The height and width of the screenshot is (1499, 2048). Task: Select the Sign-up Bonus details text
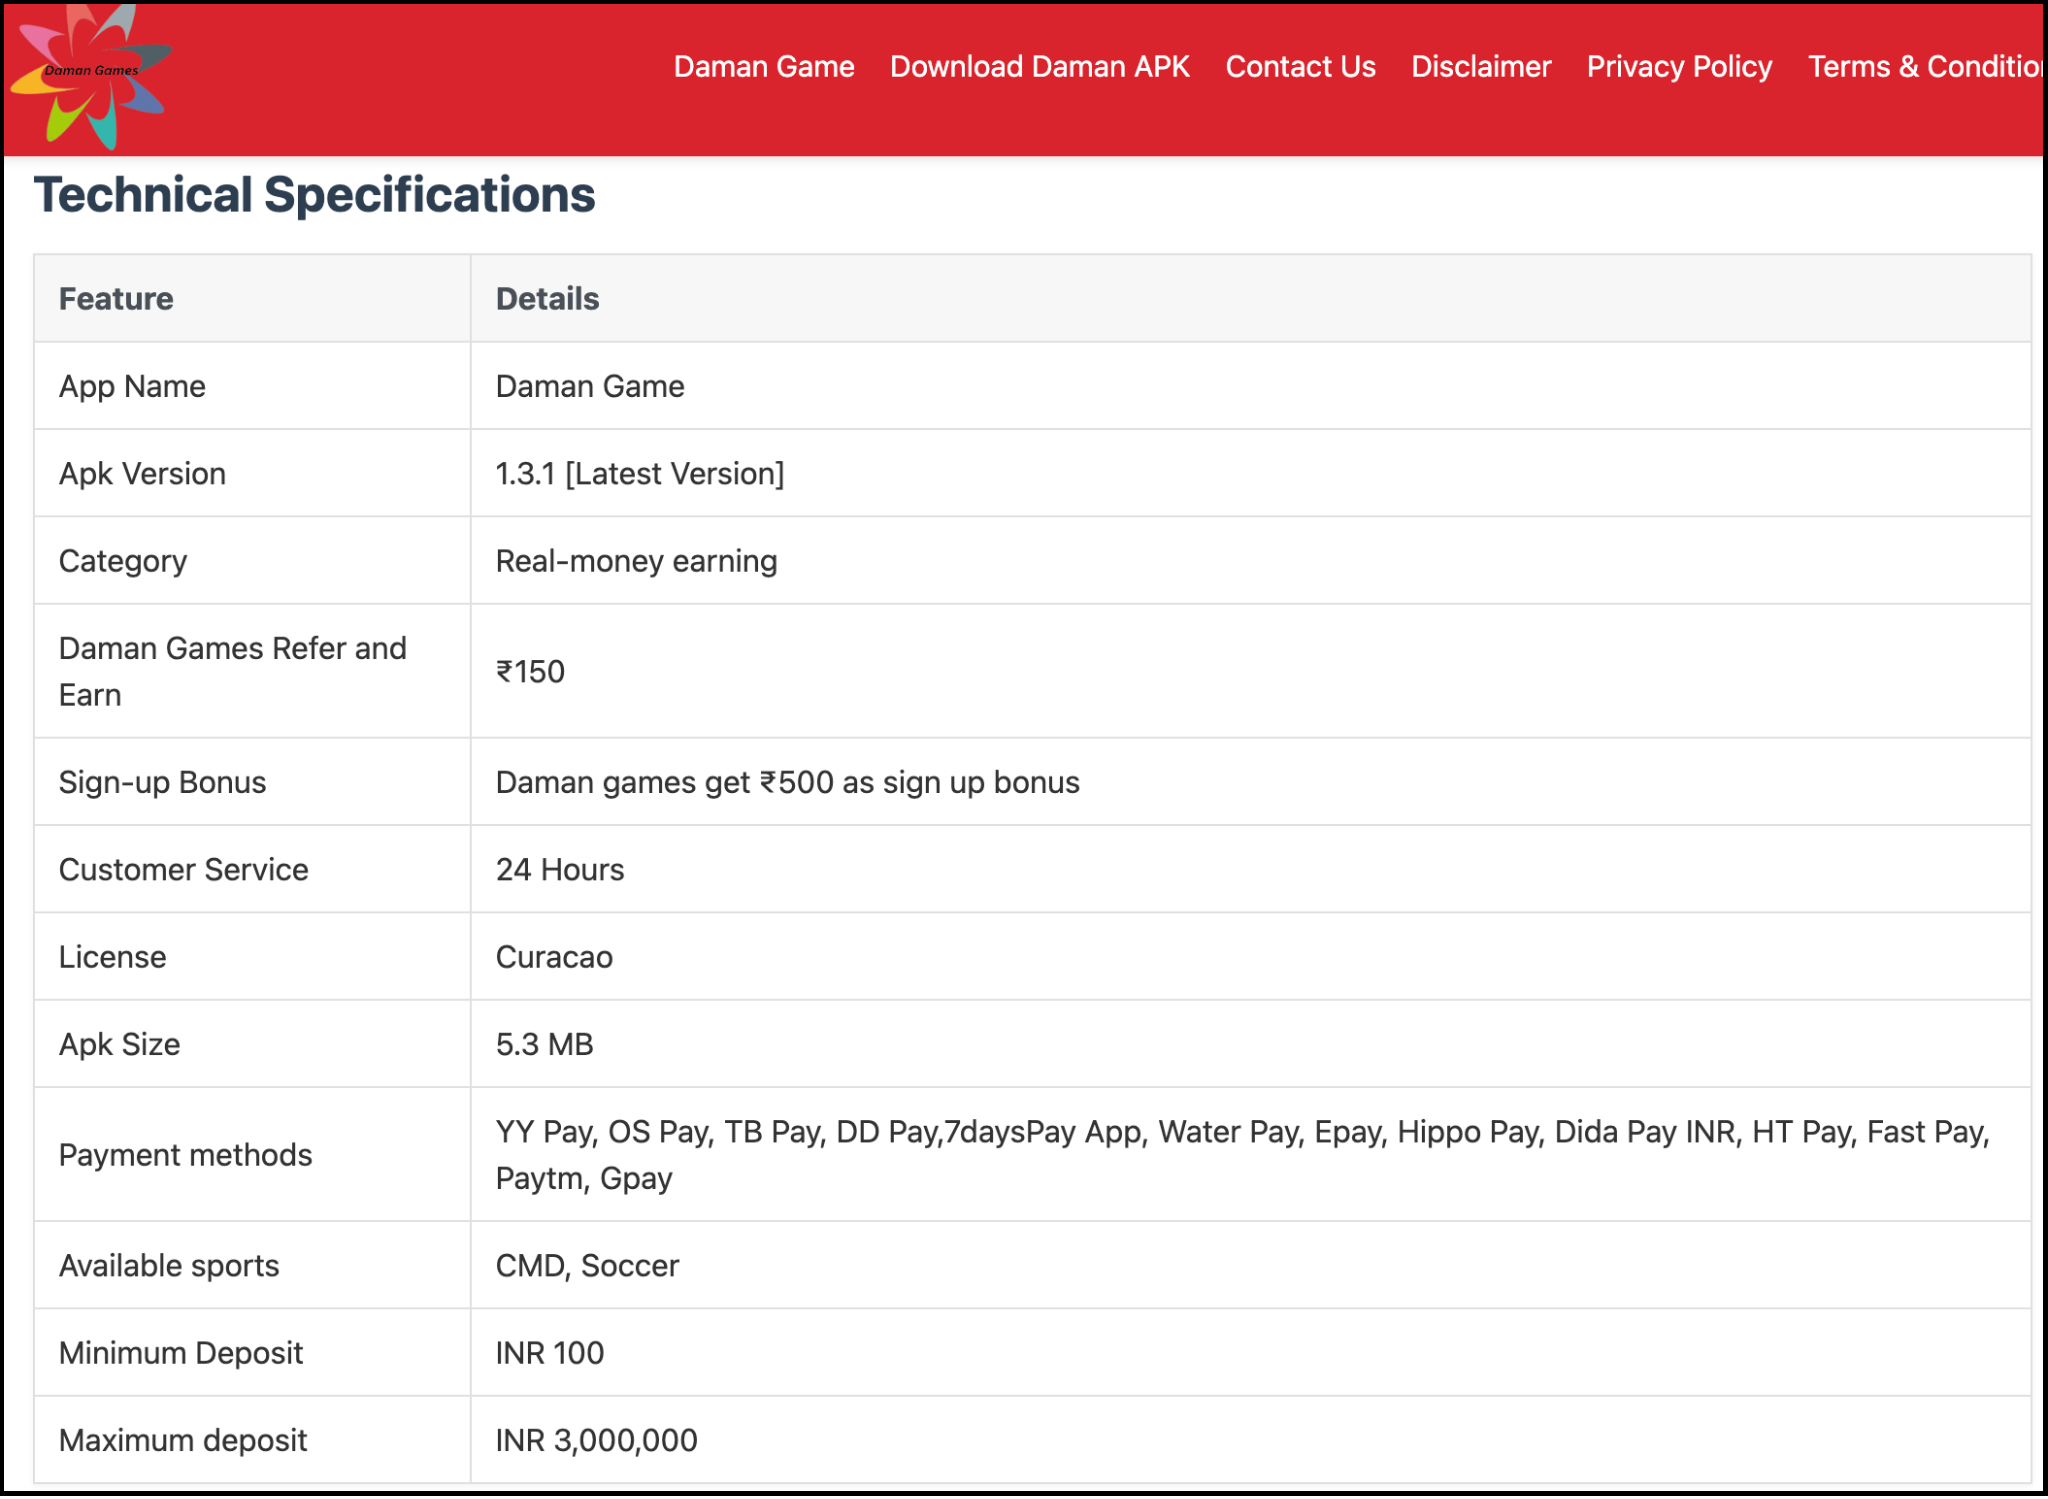(x=787, y=782)
